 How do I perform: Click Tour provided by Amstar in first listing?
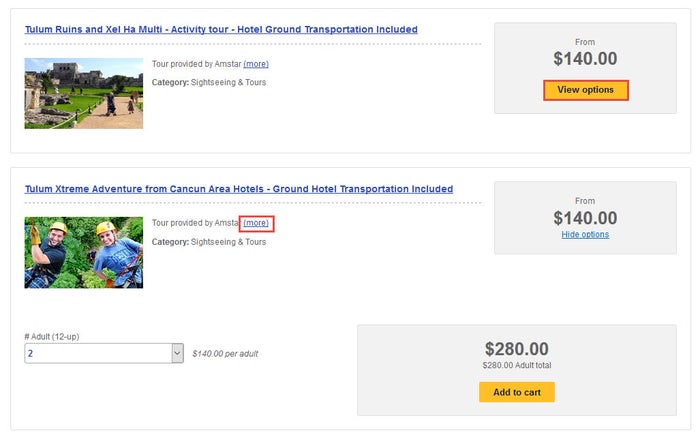pos(196,64)
